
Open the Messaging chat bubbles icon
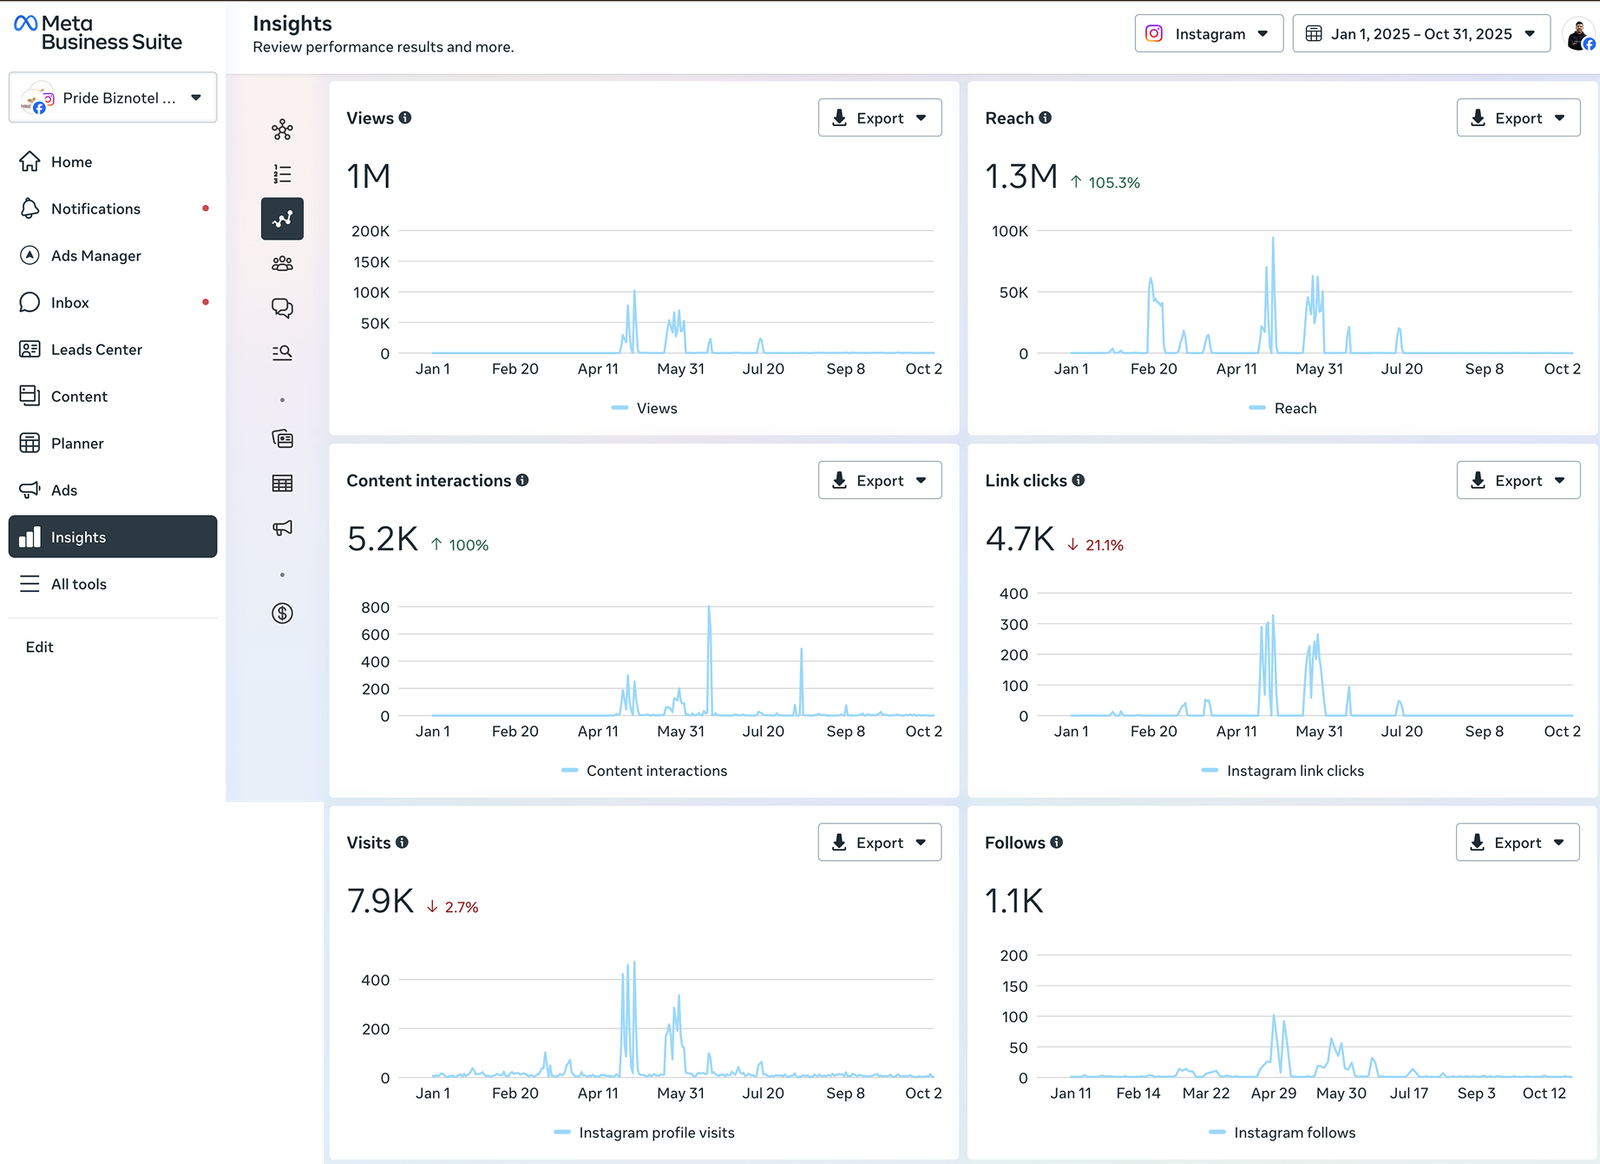click(x=282, y=308)
